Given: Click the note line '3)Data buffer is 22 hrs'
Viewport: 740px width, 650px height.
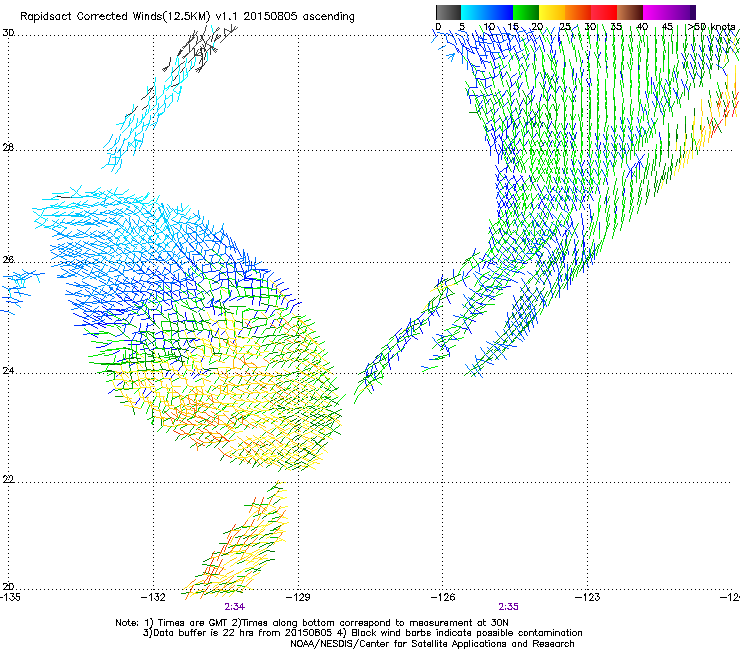Looking at the screenshot, I should (362, 633).
